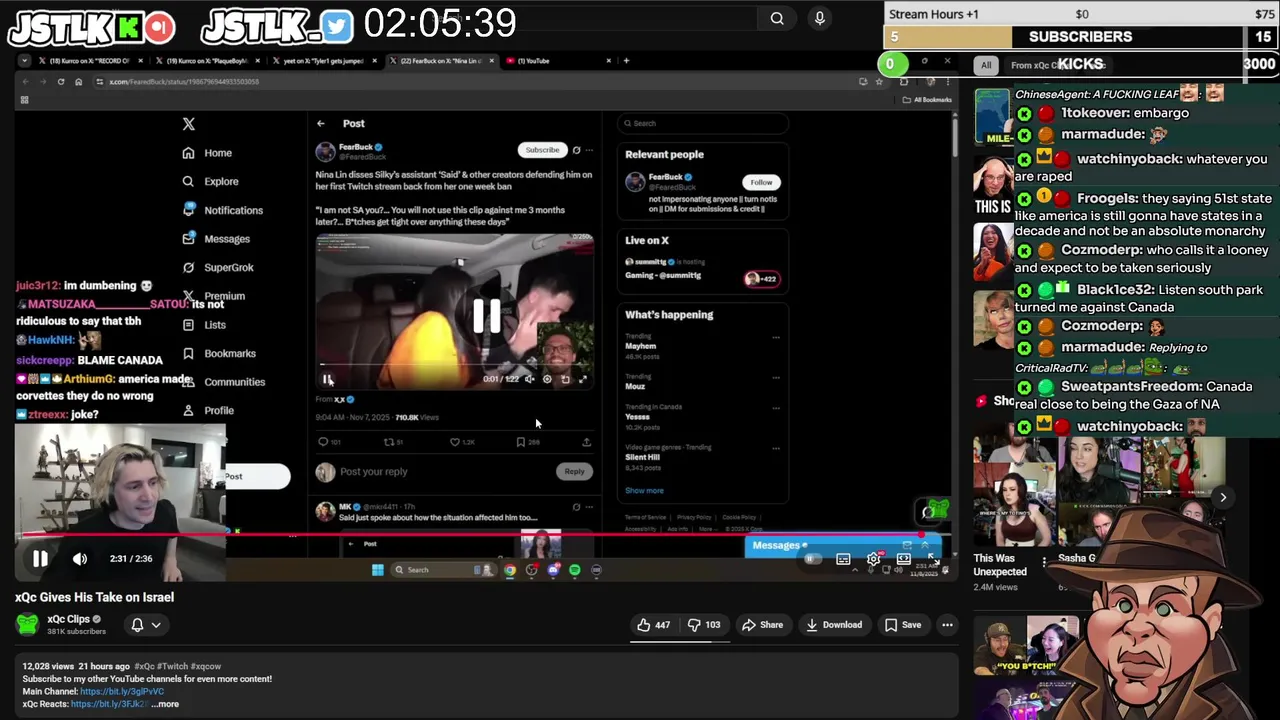The height and width of the screenshot is (720, 1280).
Task: Open Lists in X sidebar
Action: tap(204, 325)
